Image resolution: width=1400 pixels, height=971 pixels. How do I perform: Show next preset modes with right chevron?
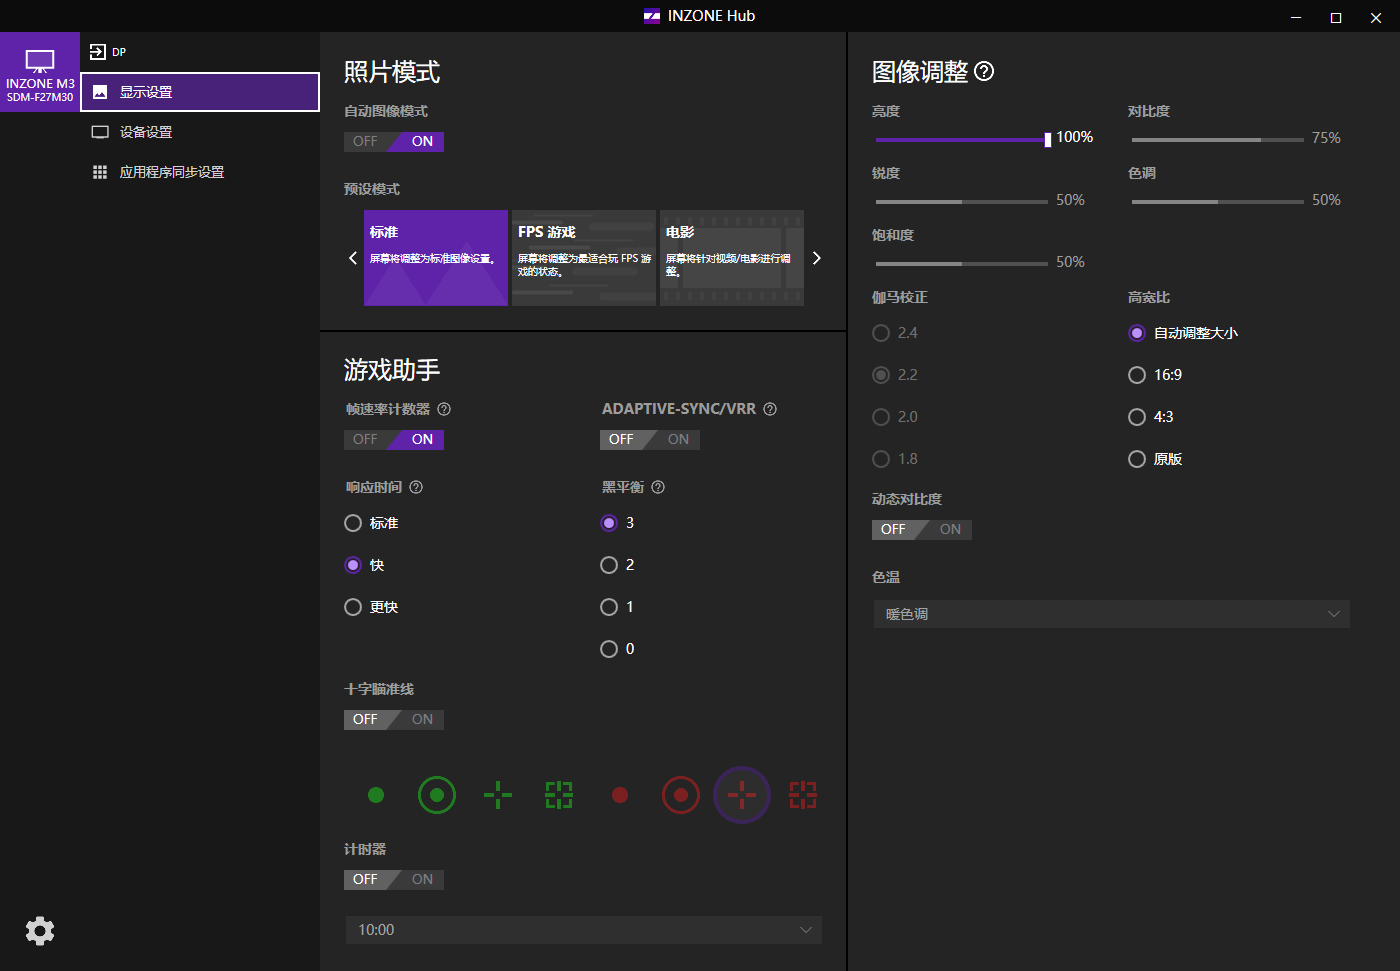pyautogui.click(x=817, y=258)
